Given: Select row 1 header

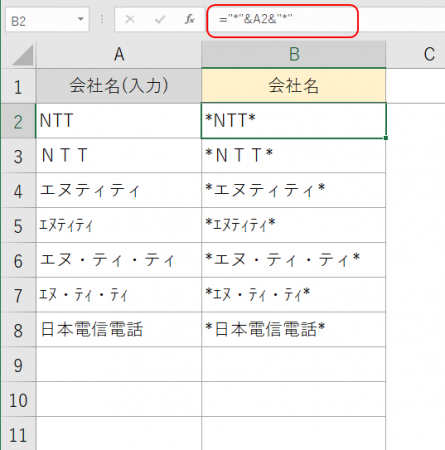Looking at the screenshot, I should point(18,86).
